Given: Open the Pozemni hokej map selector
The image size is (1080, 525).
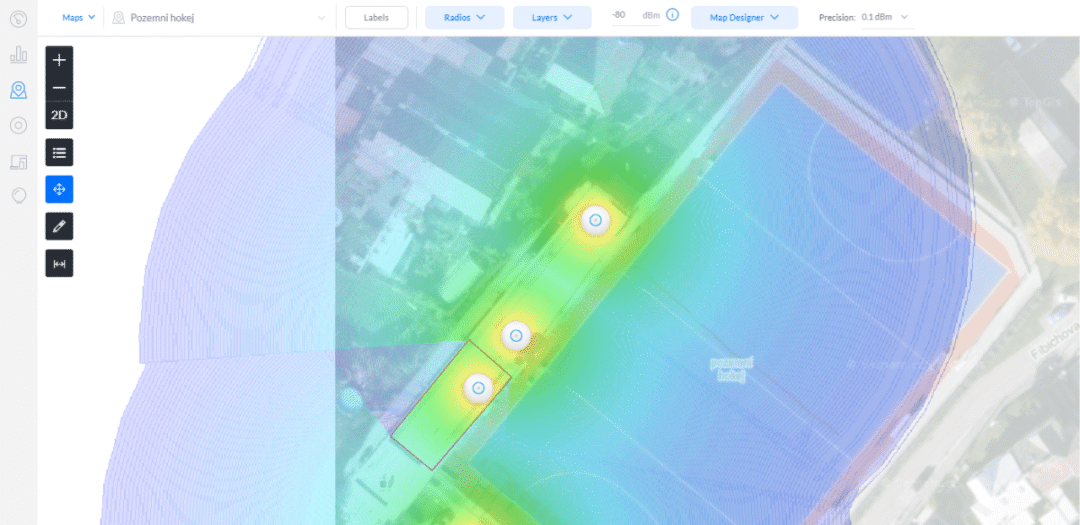Looking at the screenshot, I should point(220,17).
